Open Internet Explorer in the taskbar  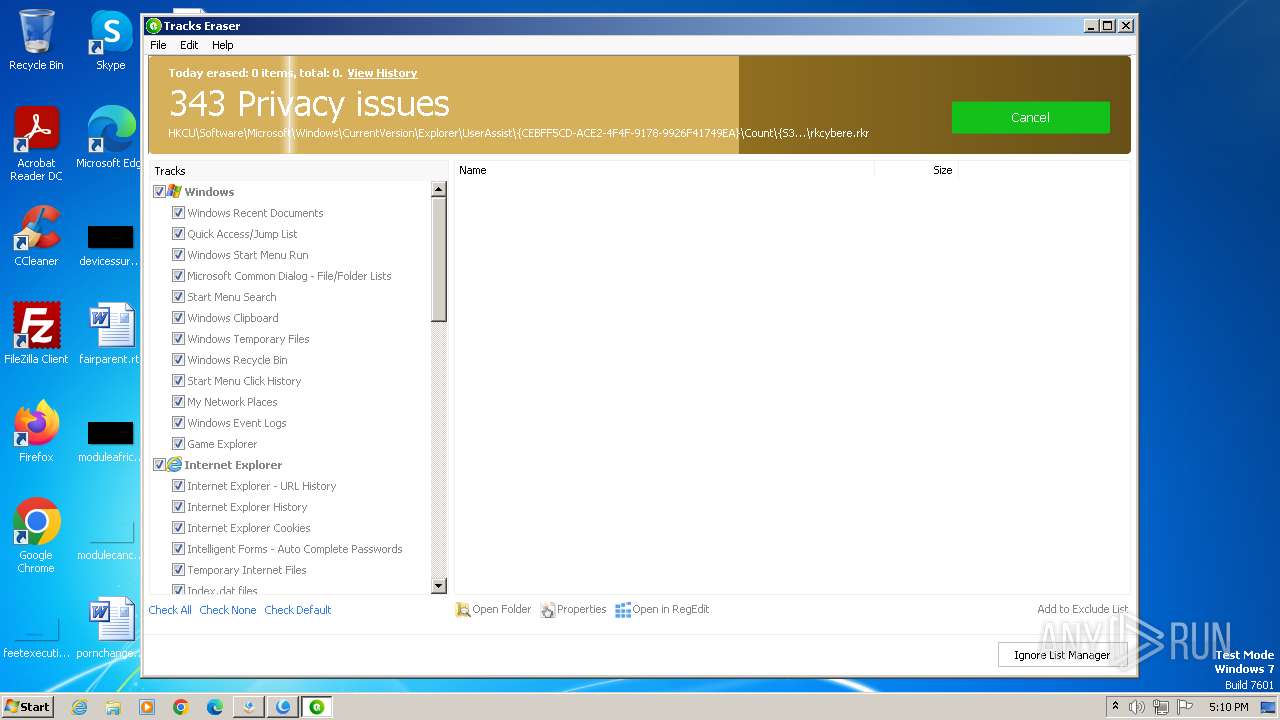tap(79, 707)
